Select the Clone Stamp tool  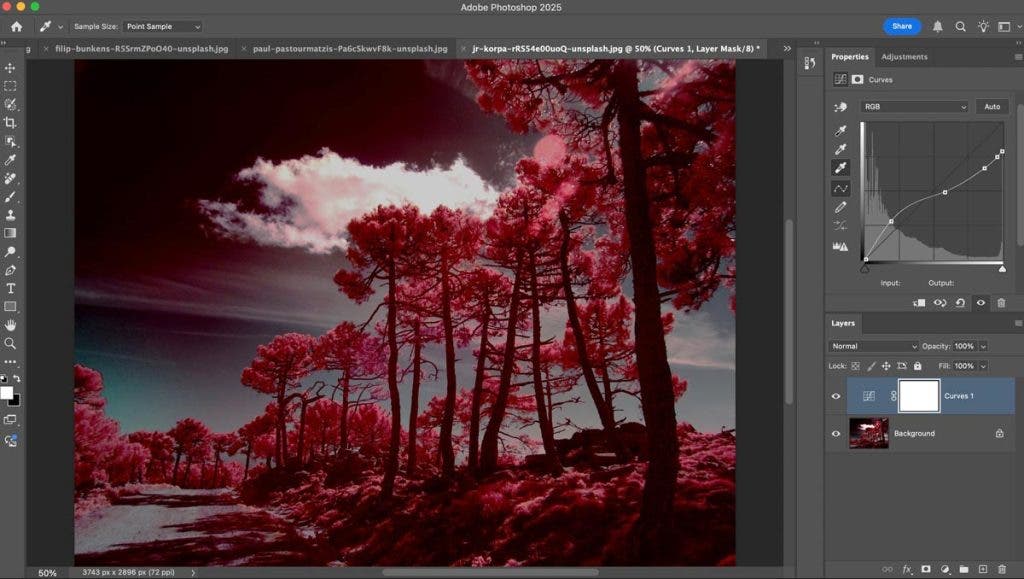pos(10,215)
